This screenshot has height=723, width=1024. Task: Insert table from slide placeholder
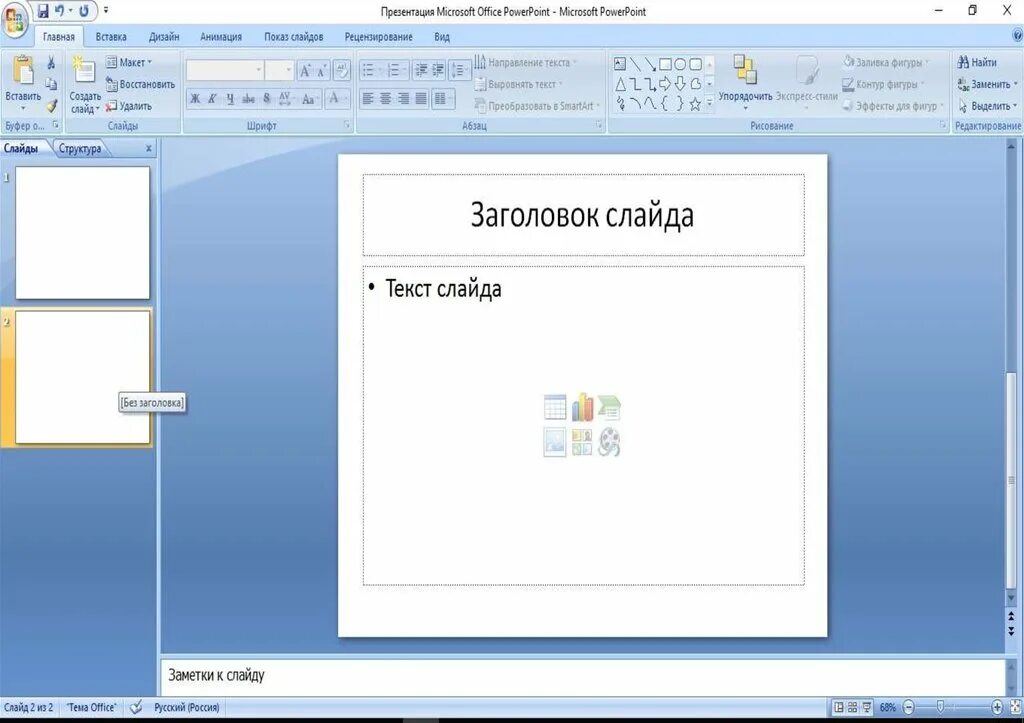pyautogui.click(x=554, y=408)
